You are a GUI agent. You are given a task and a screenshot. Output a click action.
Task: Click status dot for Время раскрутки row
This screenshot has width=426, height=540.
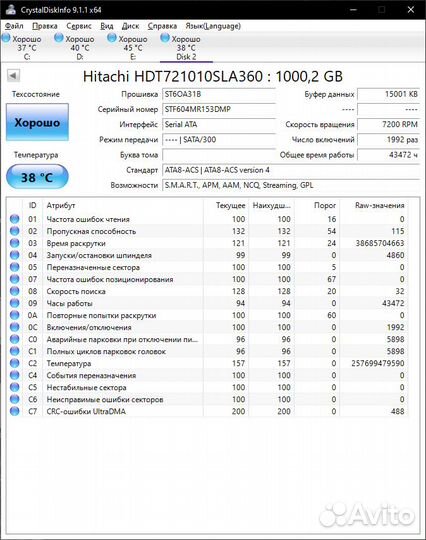pyautogui.click(x=14, y=243)
